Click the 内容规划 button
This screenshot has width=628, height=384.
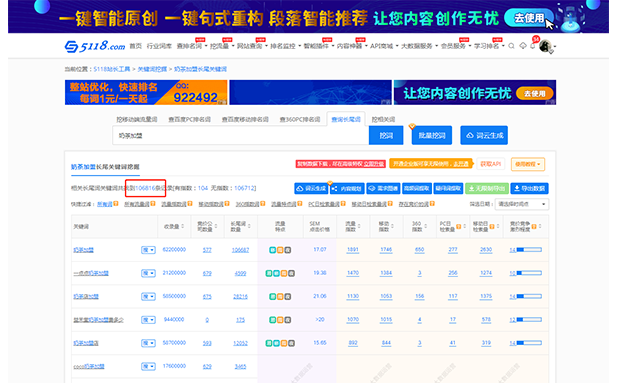coord(347,188)
